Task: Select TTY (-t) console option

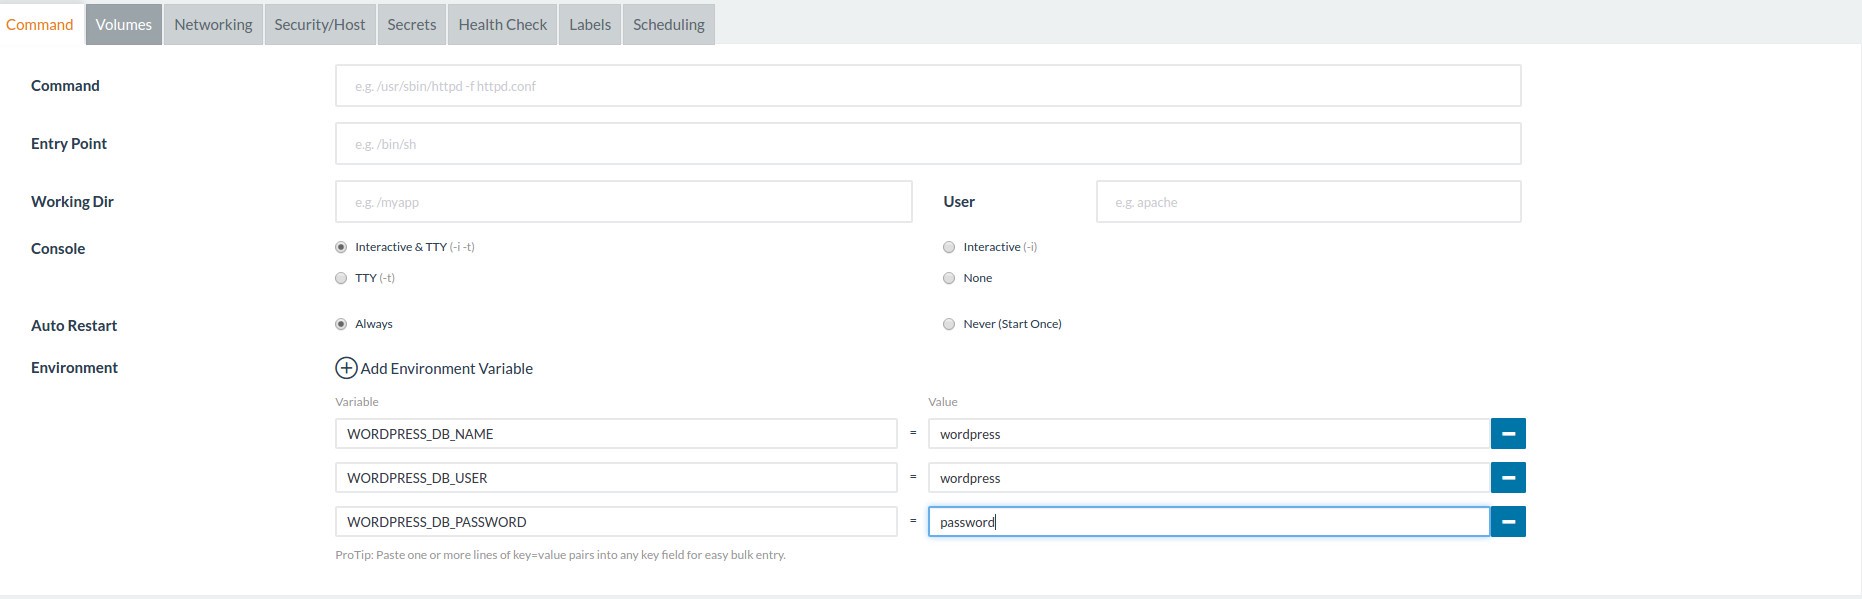Action: point(341,278)
